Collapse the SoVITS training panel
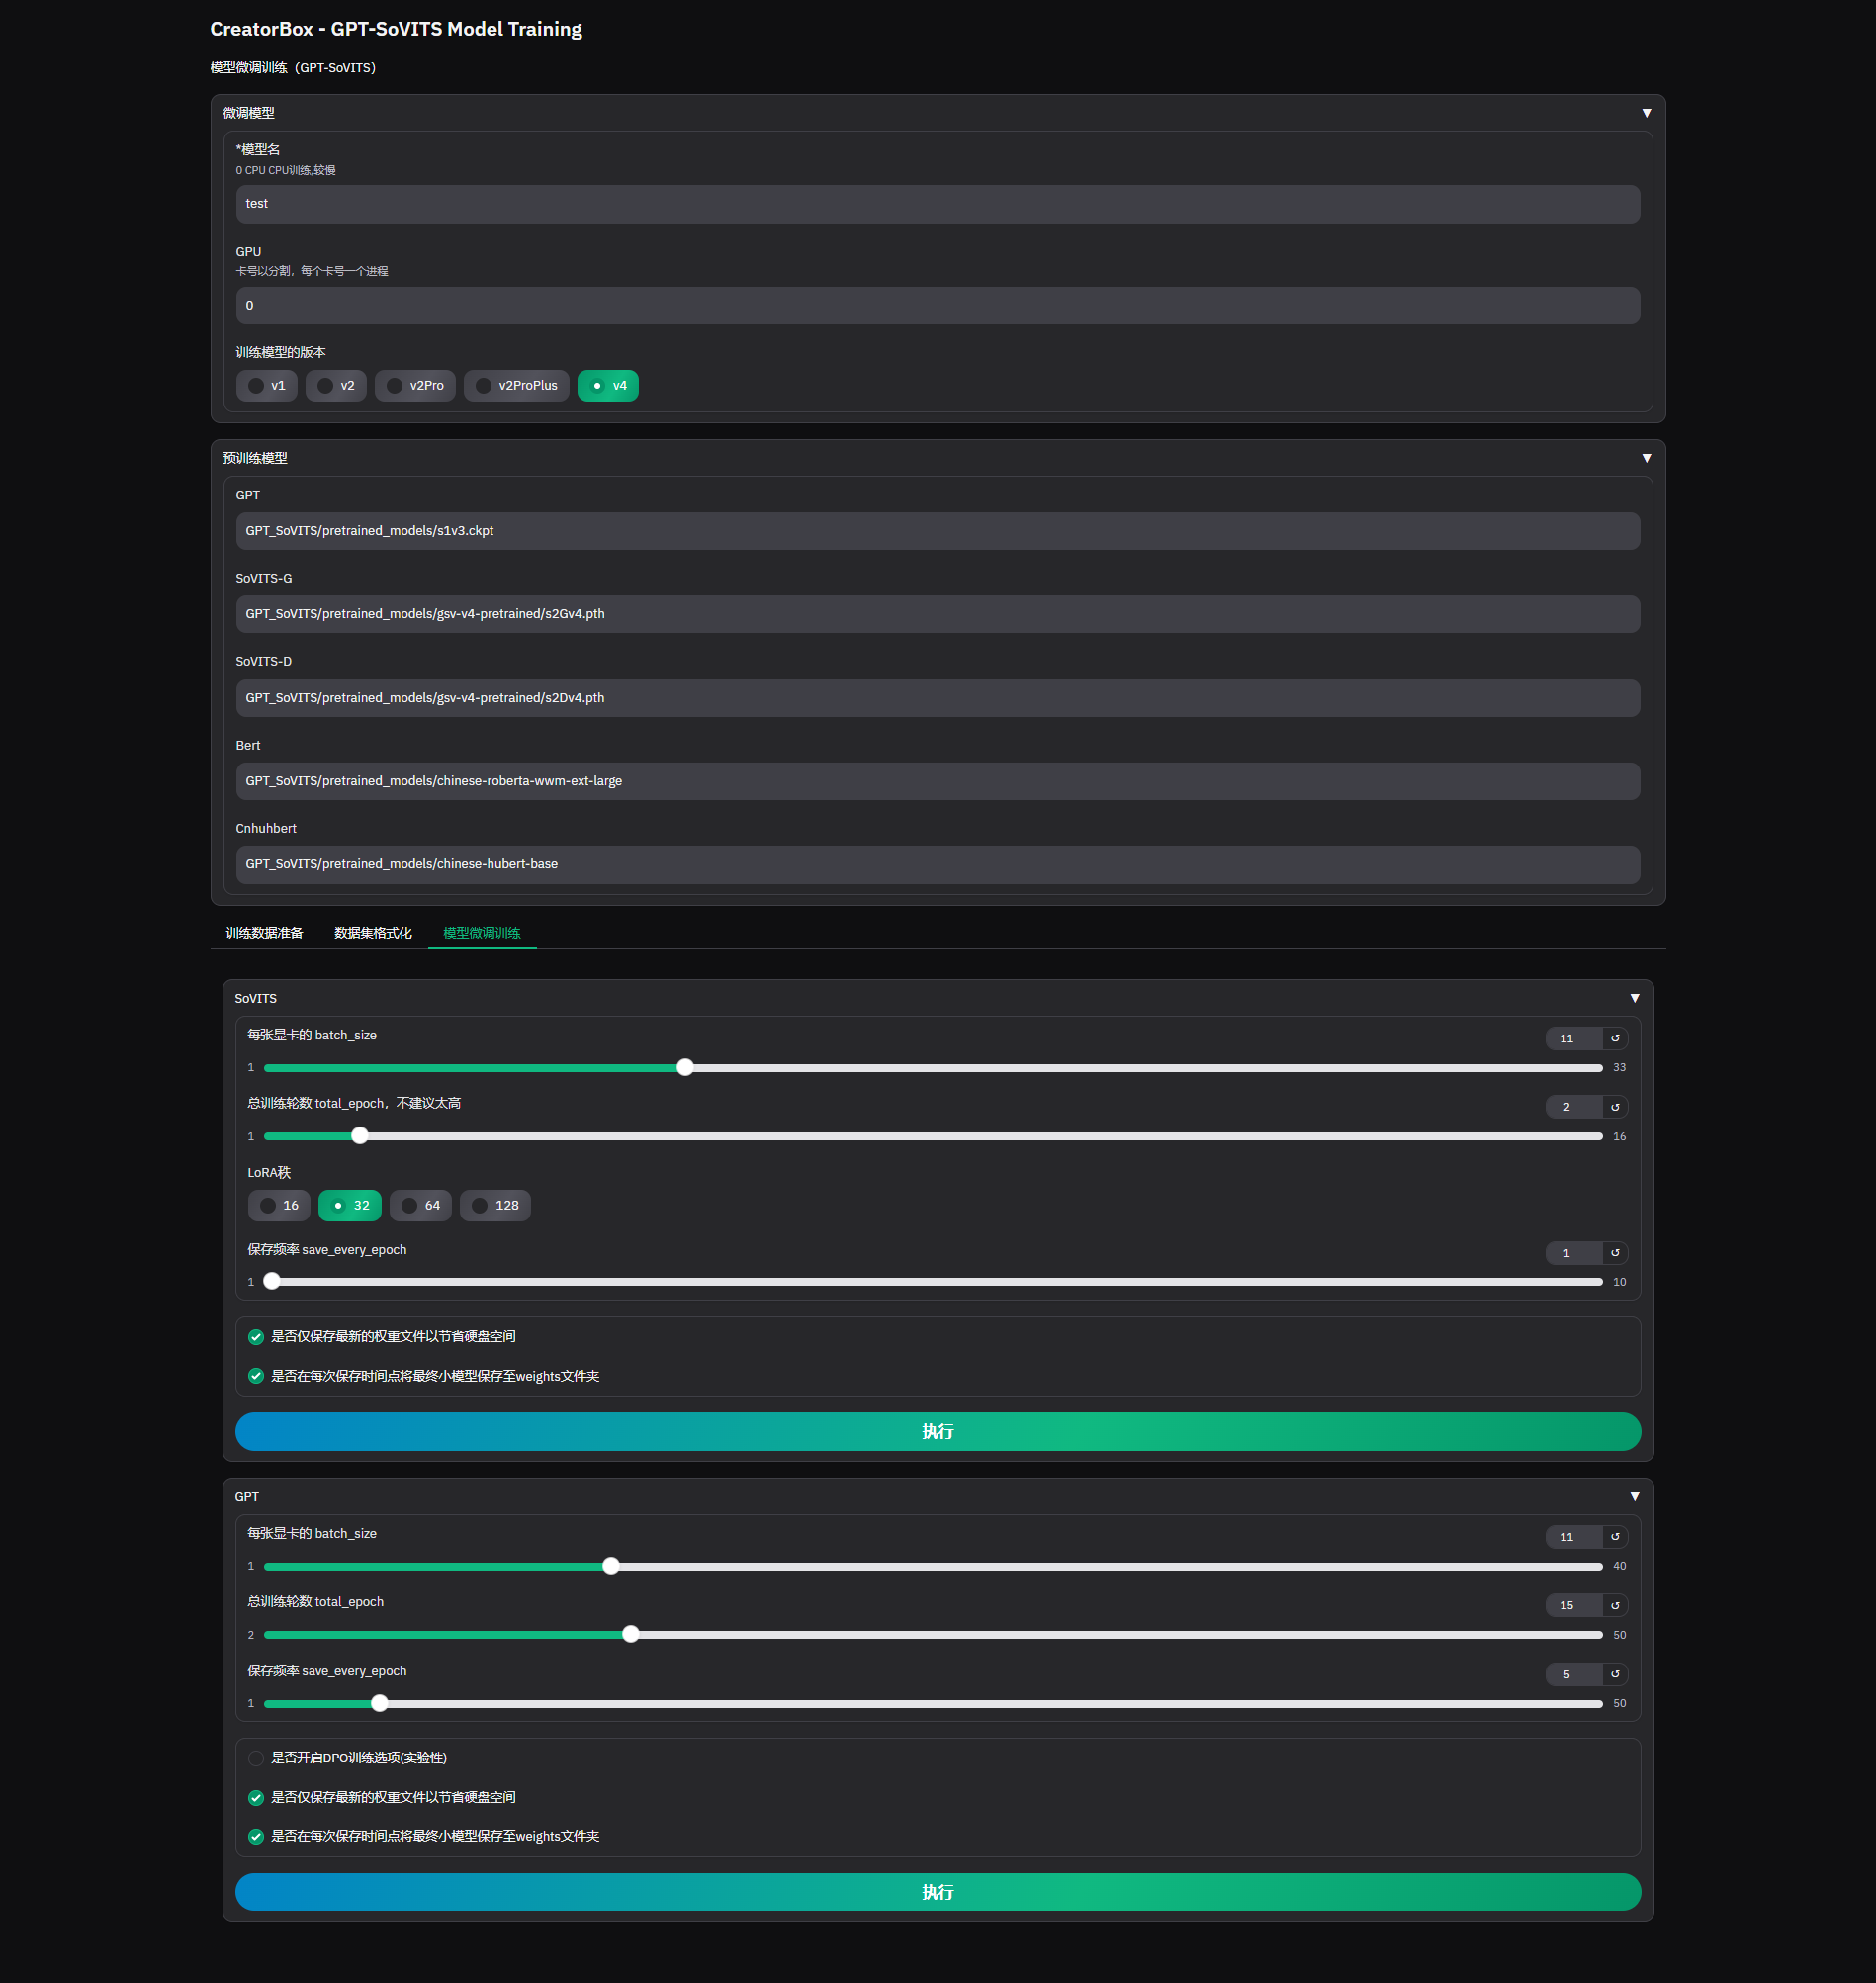Image resolution: width=1876 pixels, height=1983 pixels. [x=1634, y=998]
